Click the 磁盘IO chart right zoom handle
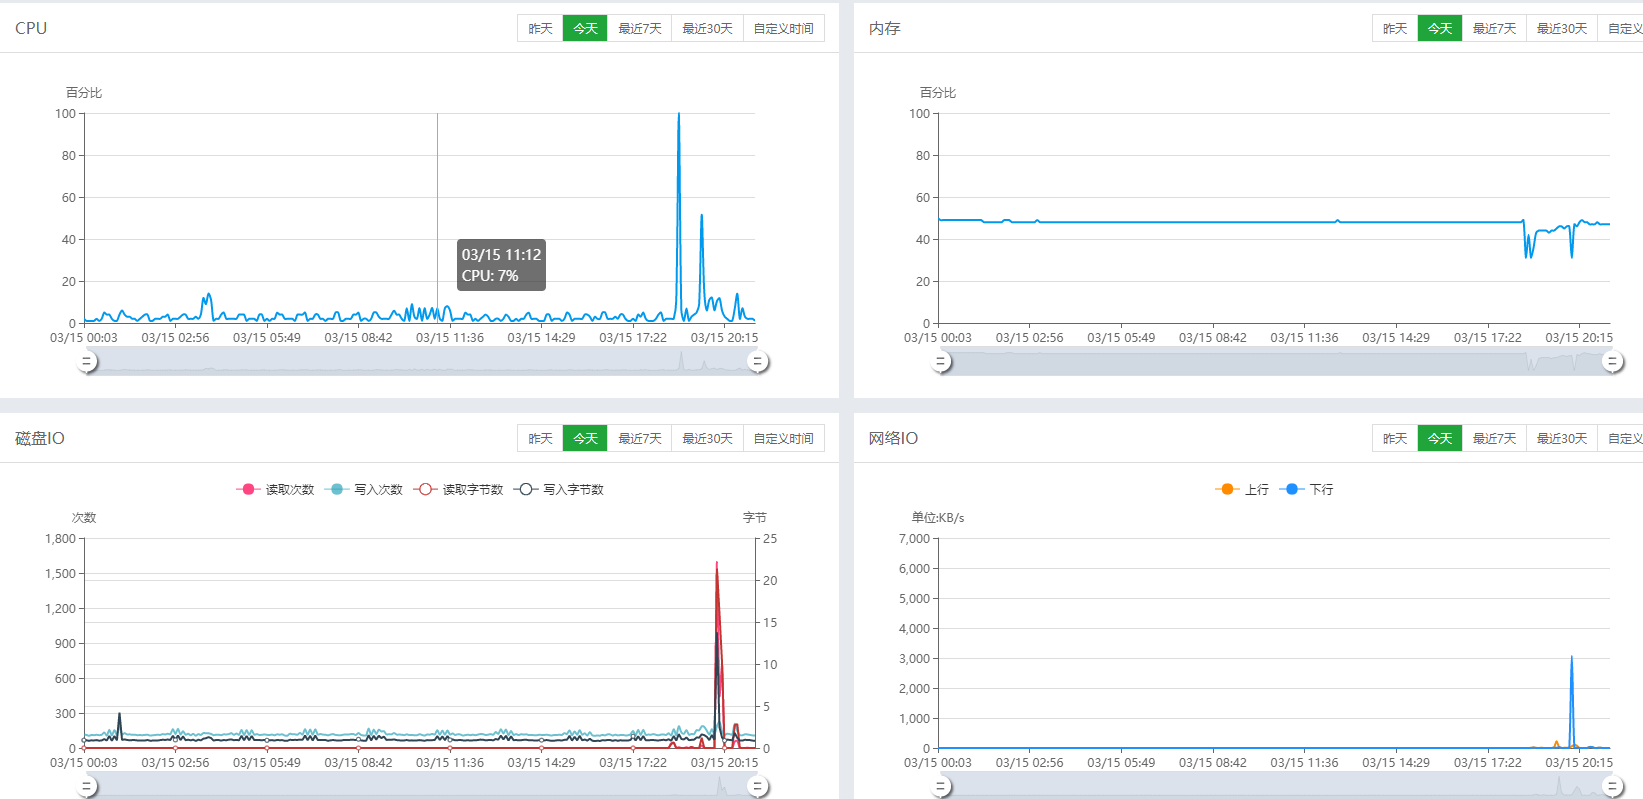The width and height of the screenshot is (1643, 799). (x=758, y=787)
